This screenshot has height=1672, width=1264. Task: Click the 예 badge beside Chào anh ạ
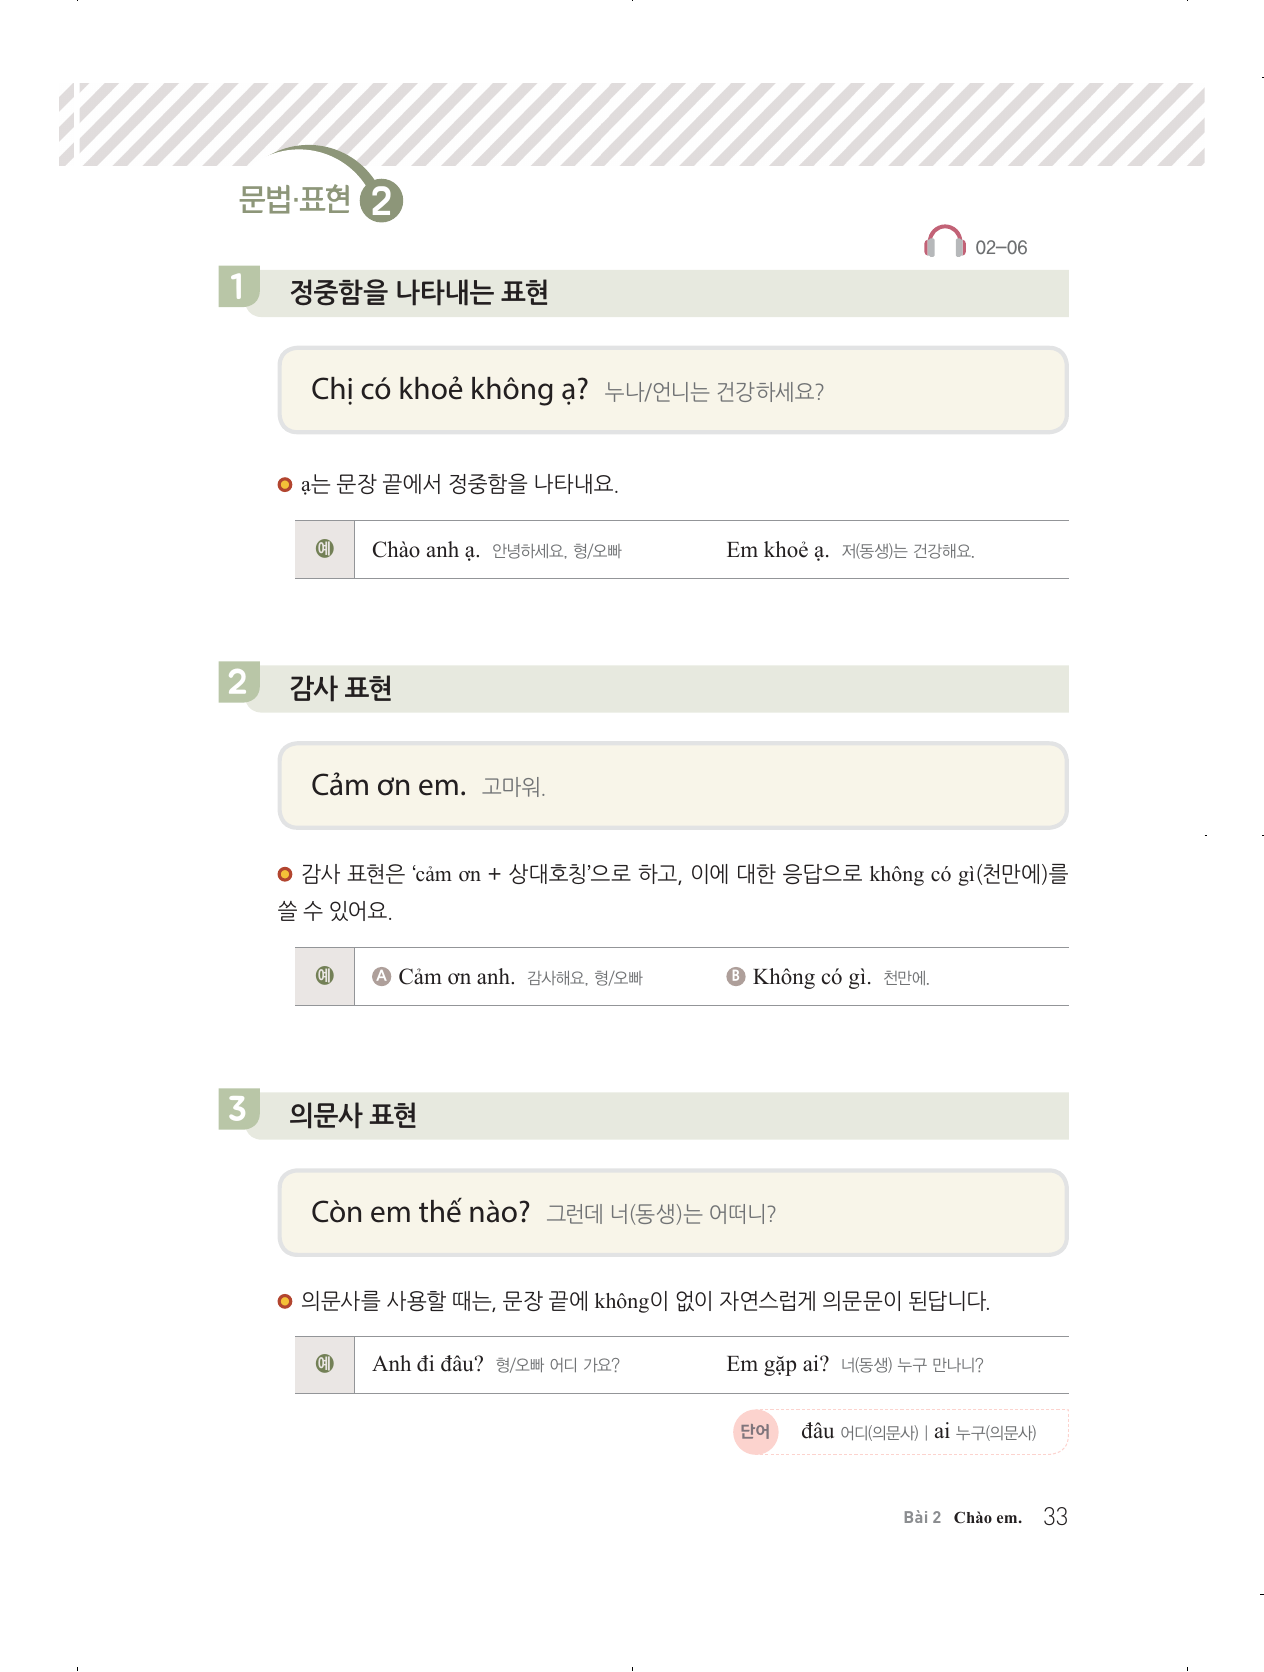(x=325, y=549)
